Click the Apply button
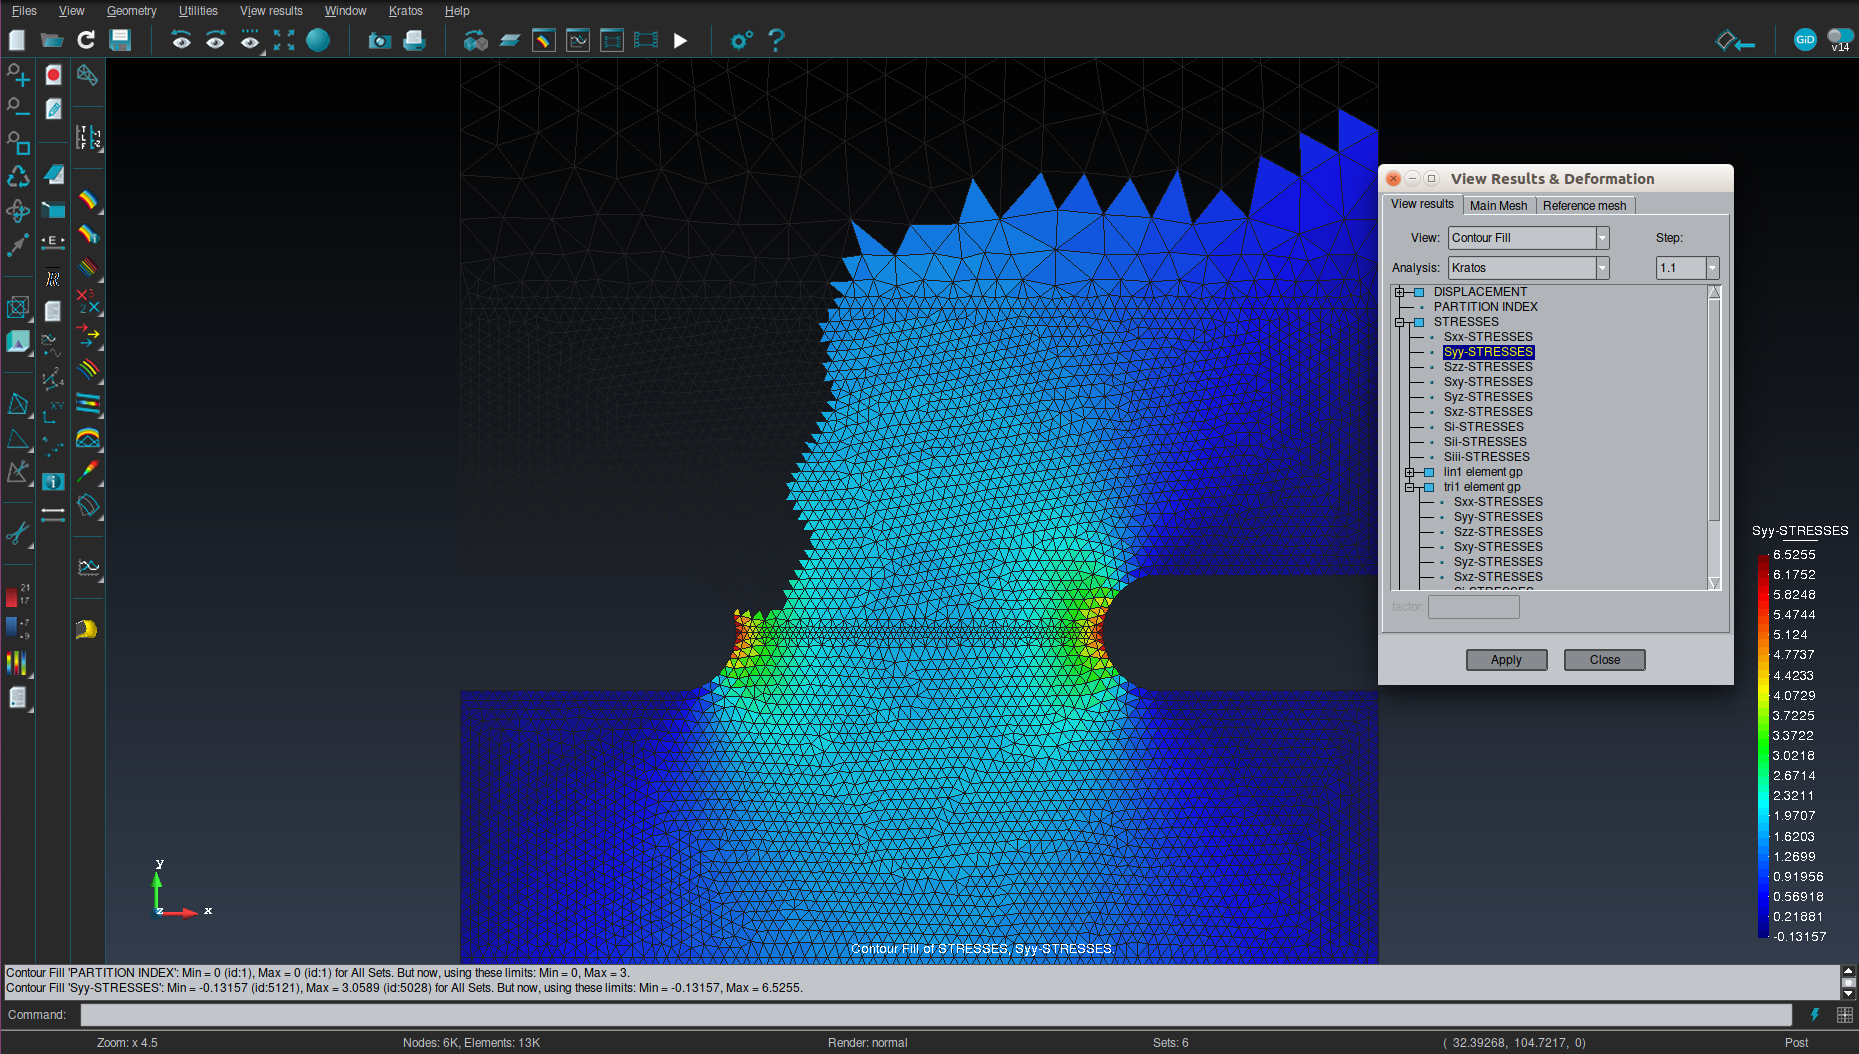 coord(1506,660)
